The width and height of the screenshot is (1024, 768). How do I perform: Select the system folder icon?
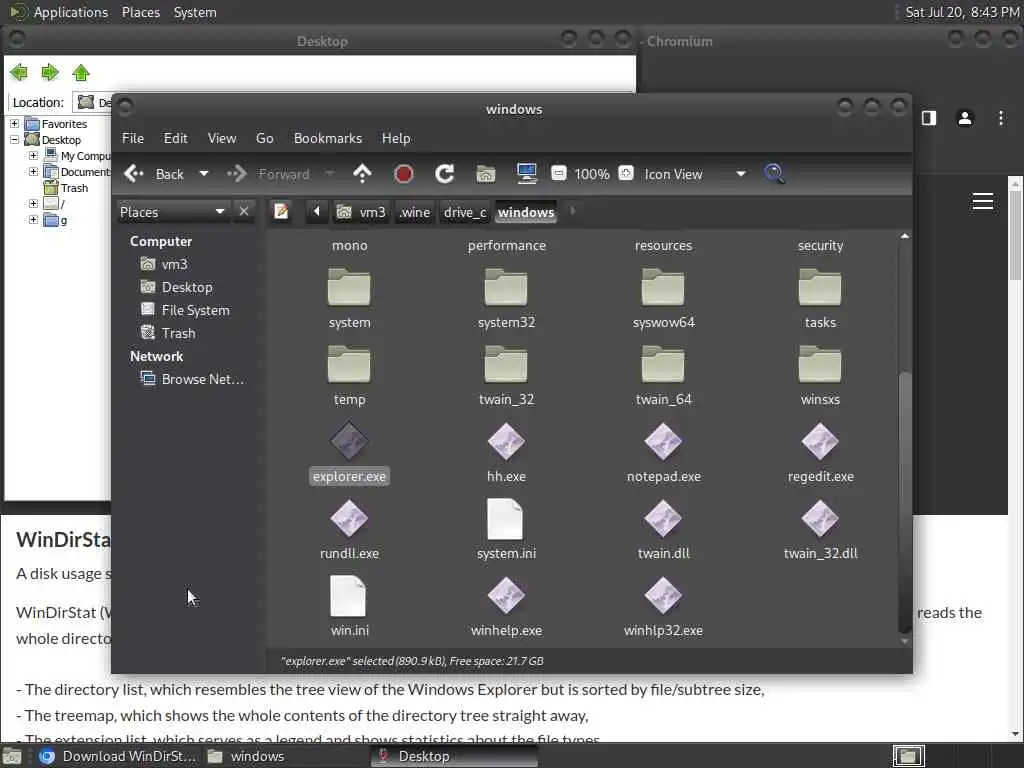pos(349,288)
